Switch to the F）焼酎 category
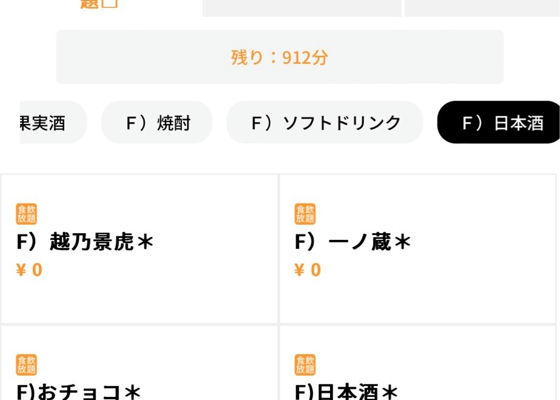Image resolution: width=560 pixels, height=400 pixels. [157, 122]
